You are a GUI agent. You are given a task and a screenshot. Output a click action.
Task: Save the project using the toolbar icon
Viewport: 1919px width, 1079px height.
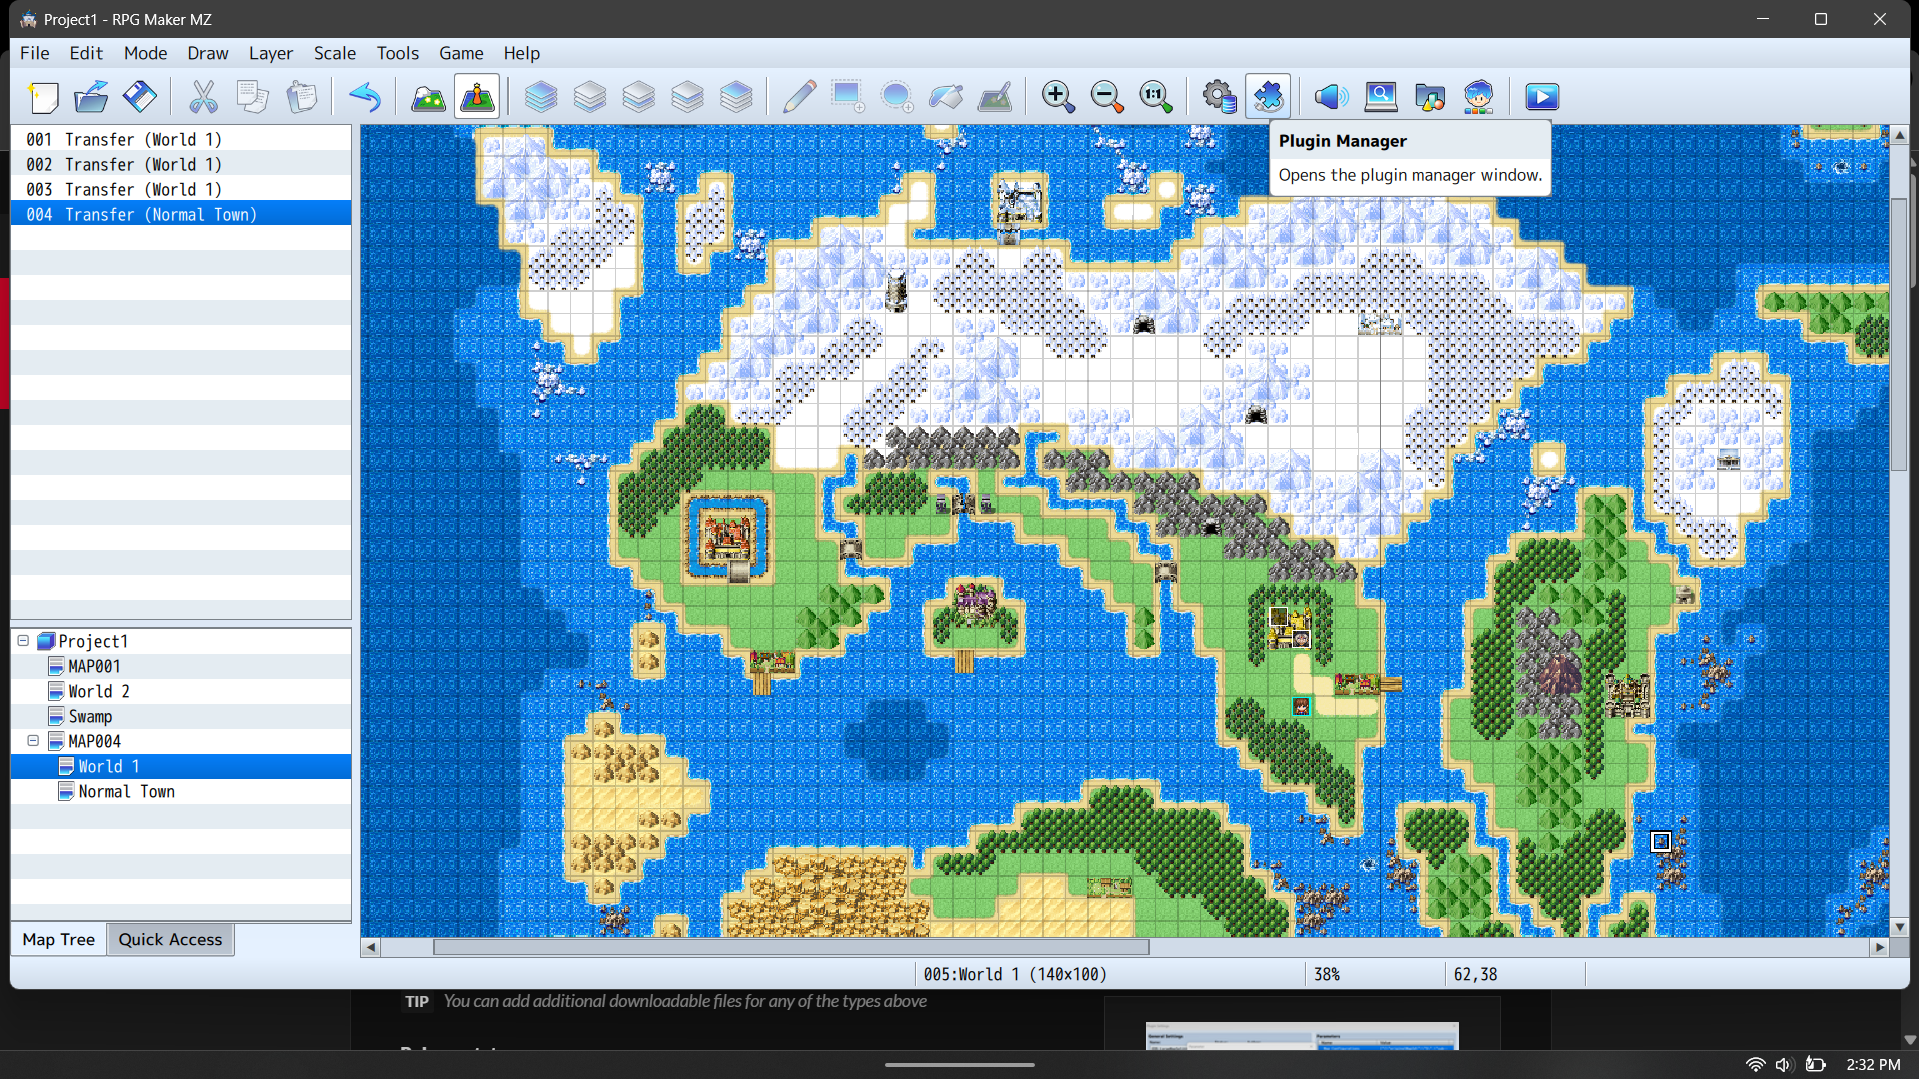(x=140, y=97)
